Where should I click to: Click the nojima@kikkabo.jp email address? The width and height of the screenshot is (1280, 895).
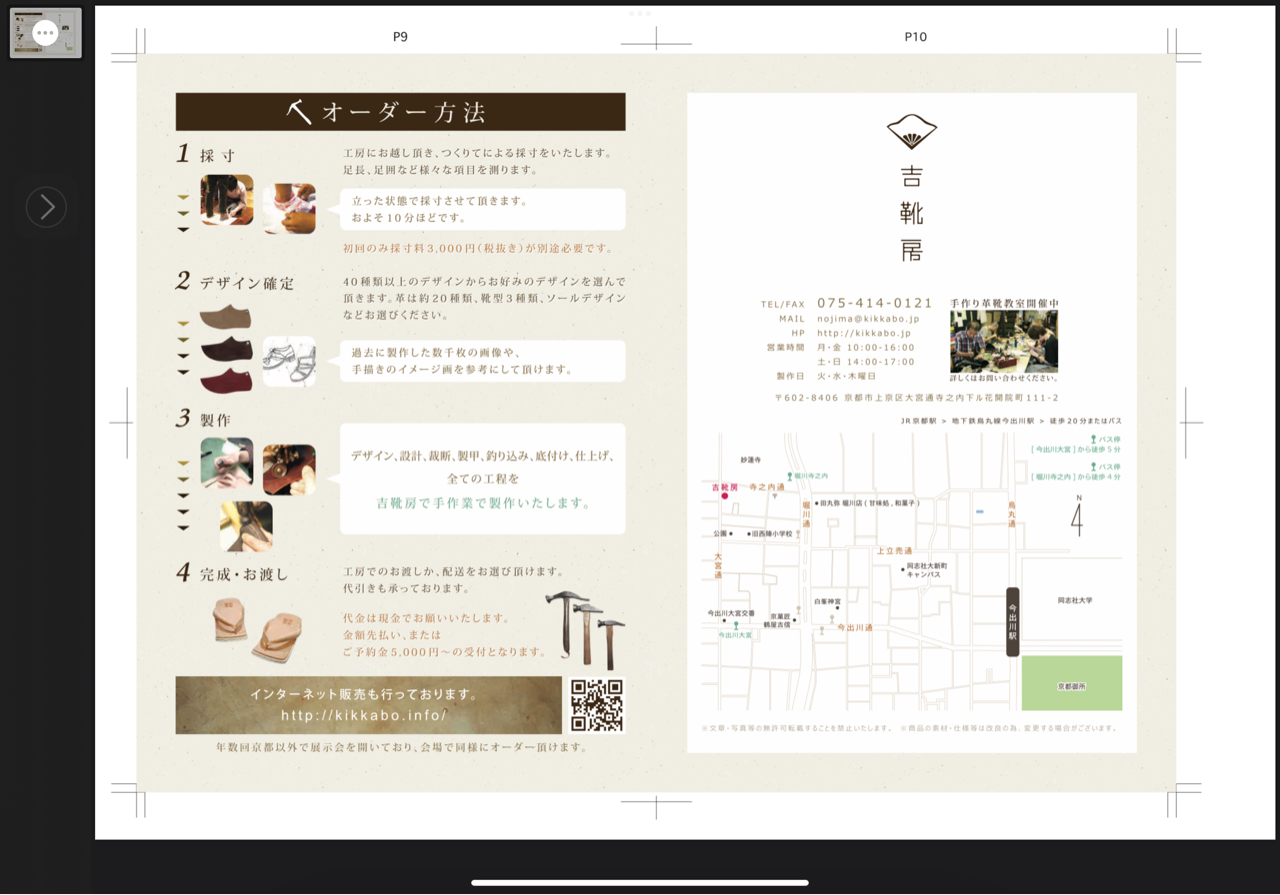tap(868, 318)
